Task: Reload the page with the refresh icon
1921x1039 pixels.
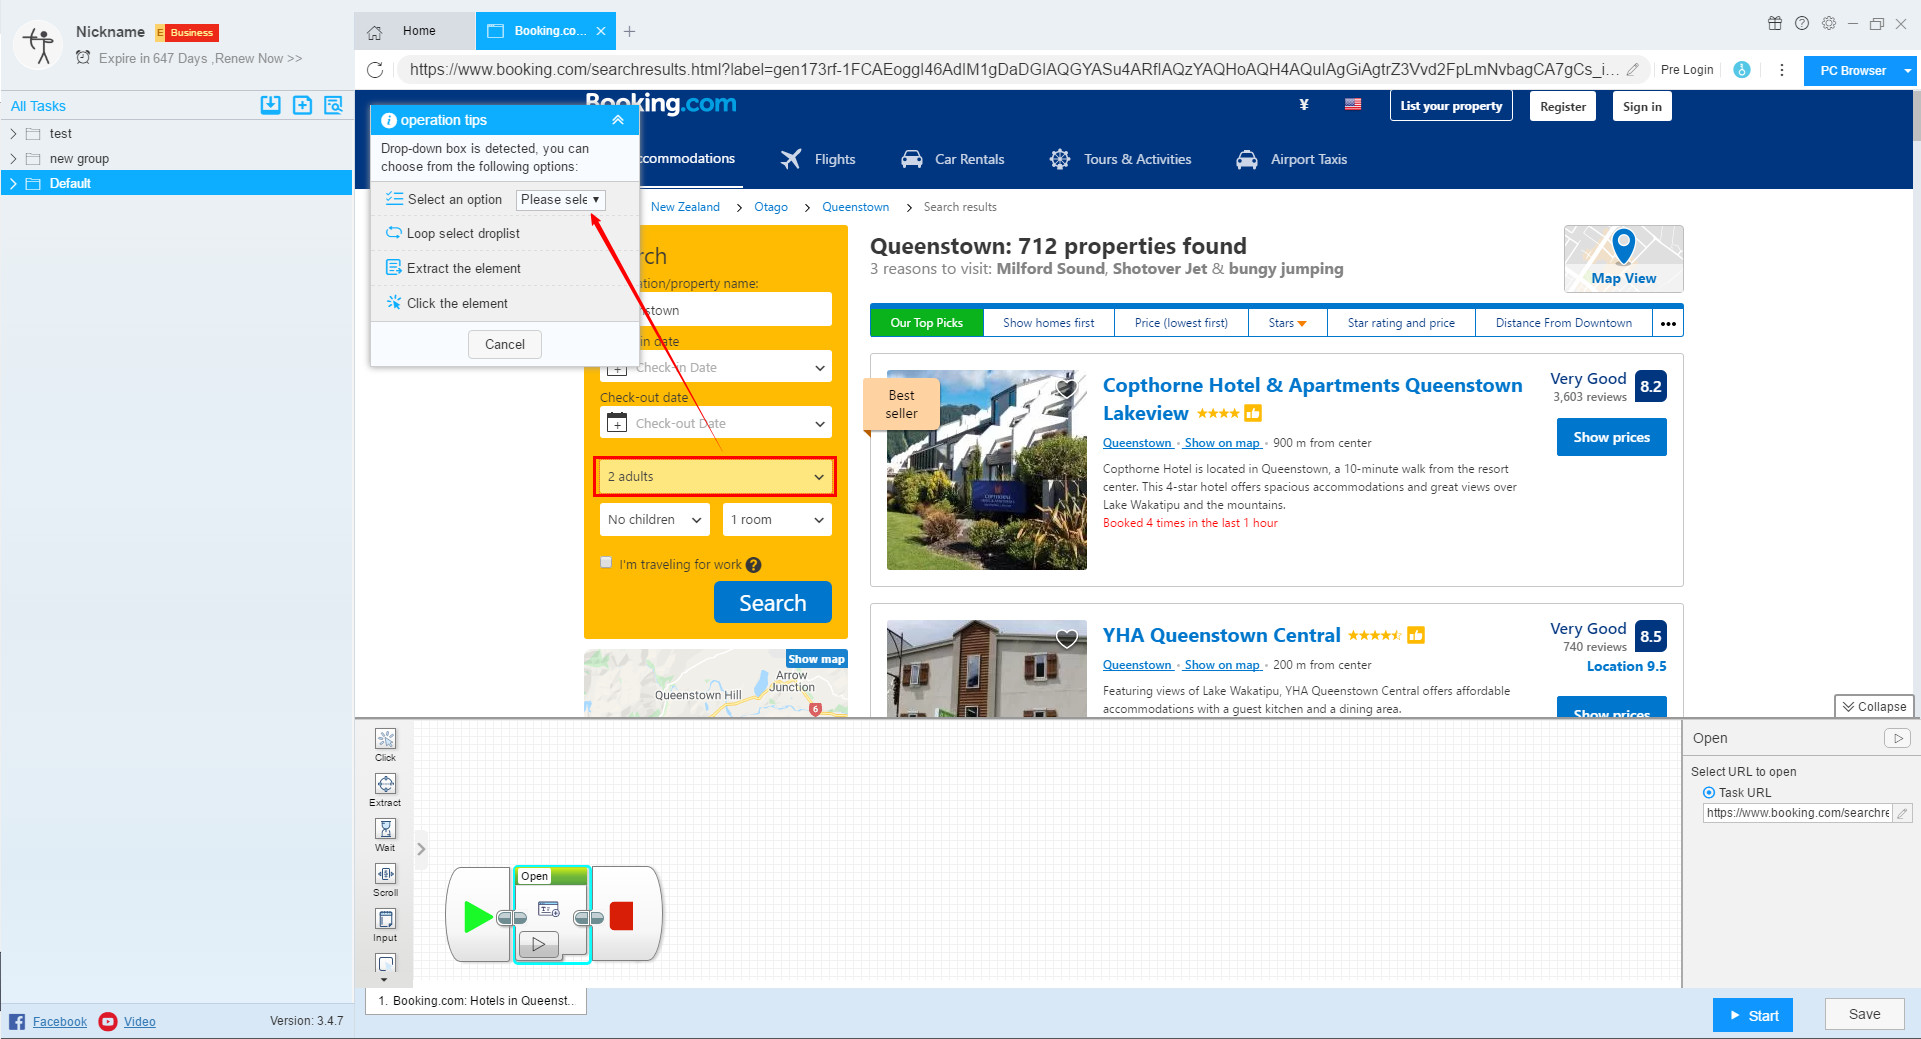Action: point(375,70)
